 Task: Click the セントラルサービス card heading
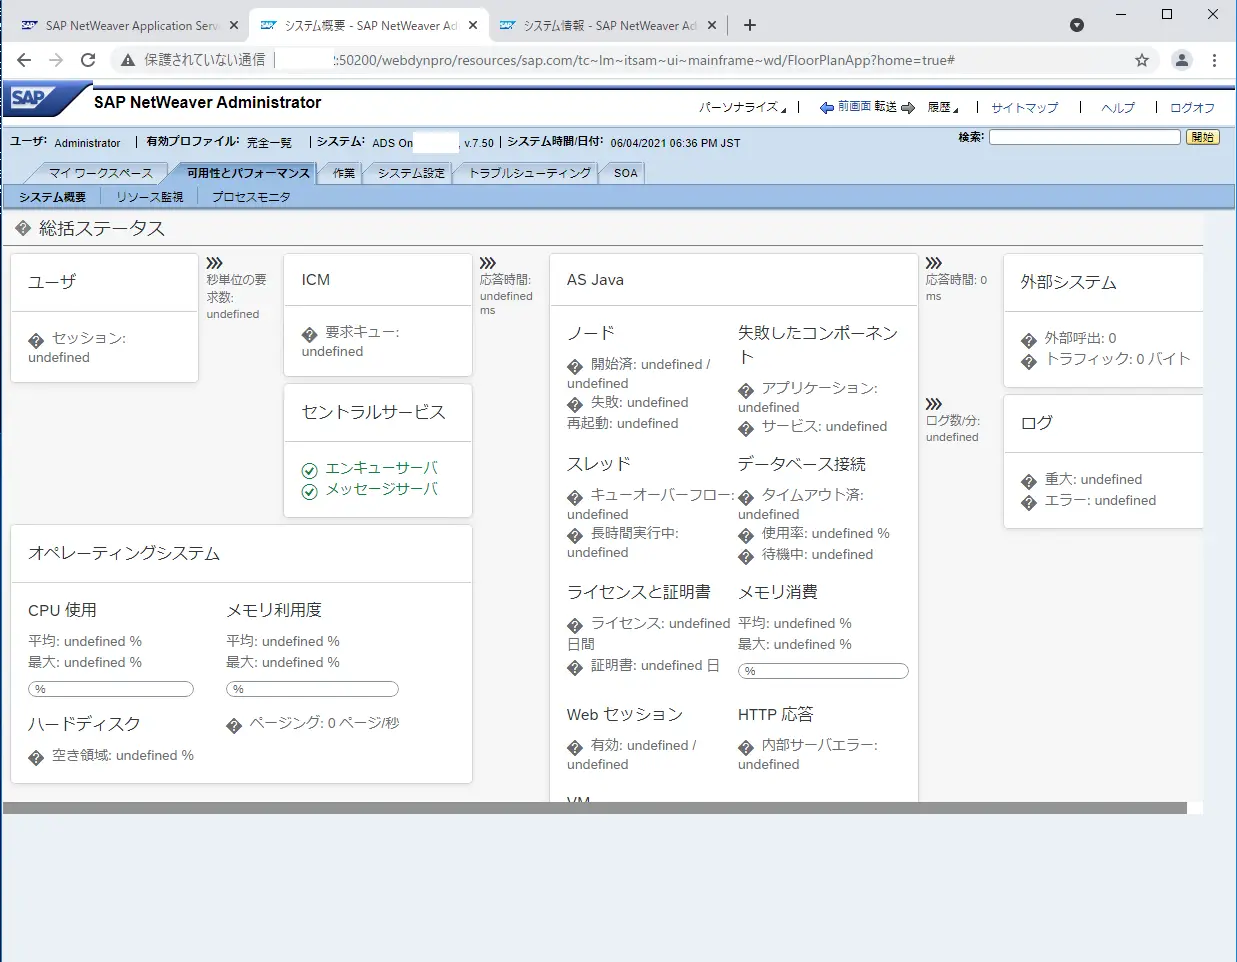tap(374, 412)
